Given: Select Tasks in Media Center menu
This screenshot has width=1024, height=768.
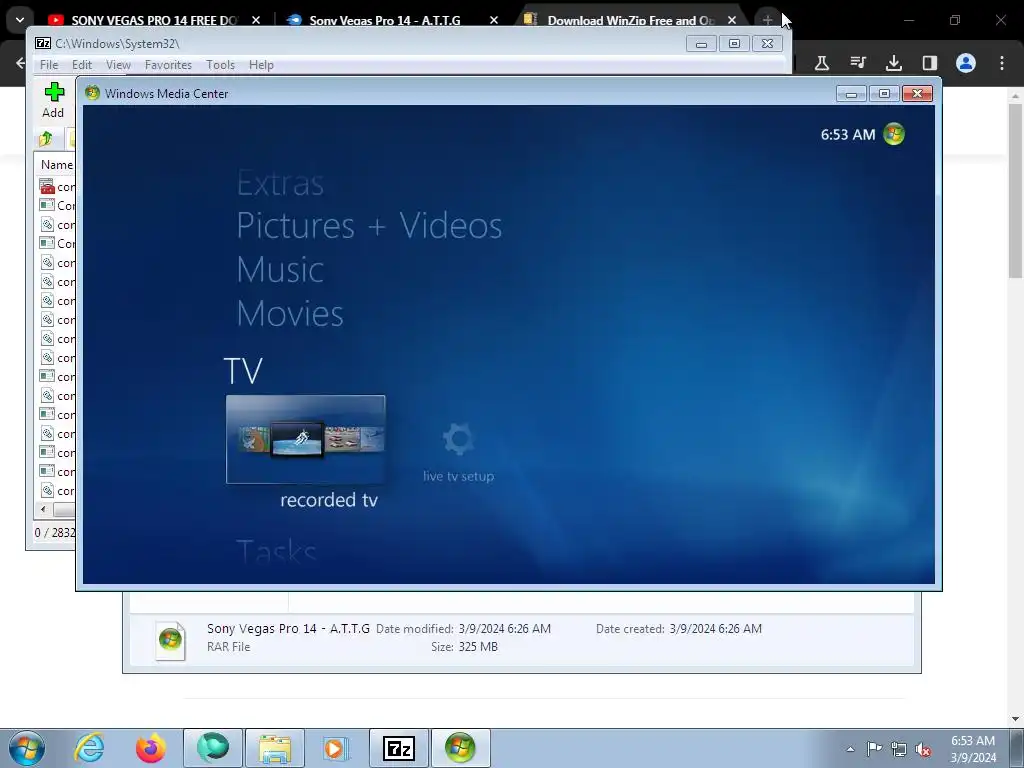Looking at the screenshot, I should click(x=276, y=551).
